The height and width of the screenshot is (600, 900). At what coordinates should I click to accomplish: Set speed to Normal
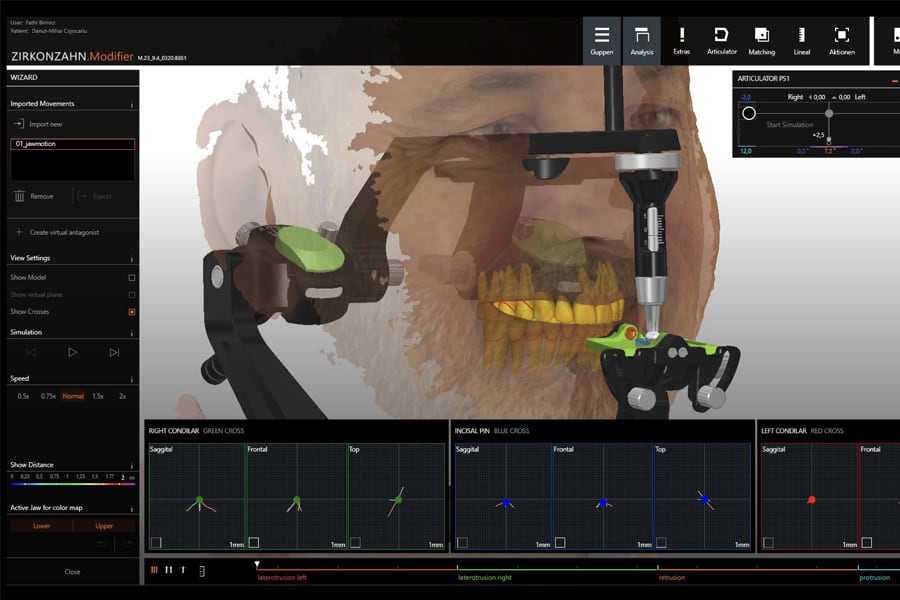(x=73, y=396)
